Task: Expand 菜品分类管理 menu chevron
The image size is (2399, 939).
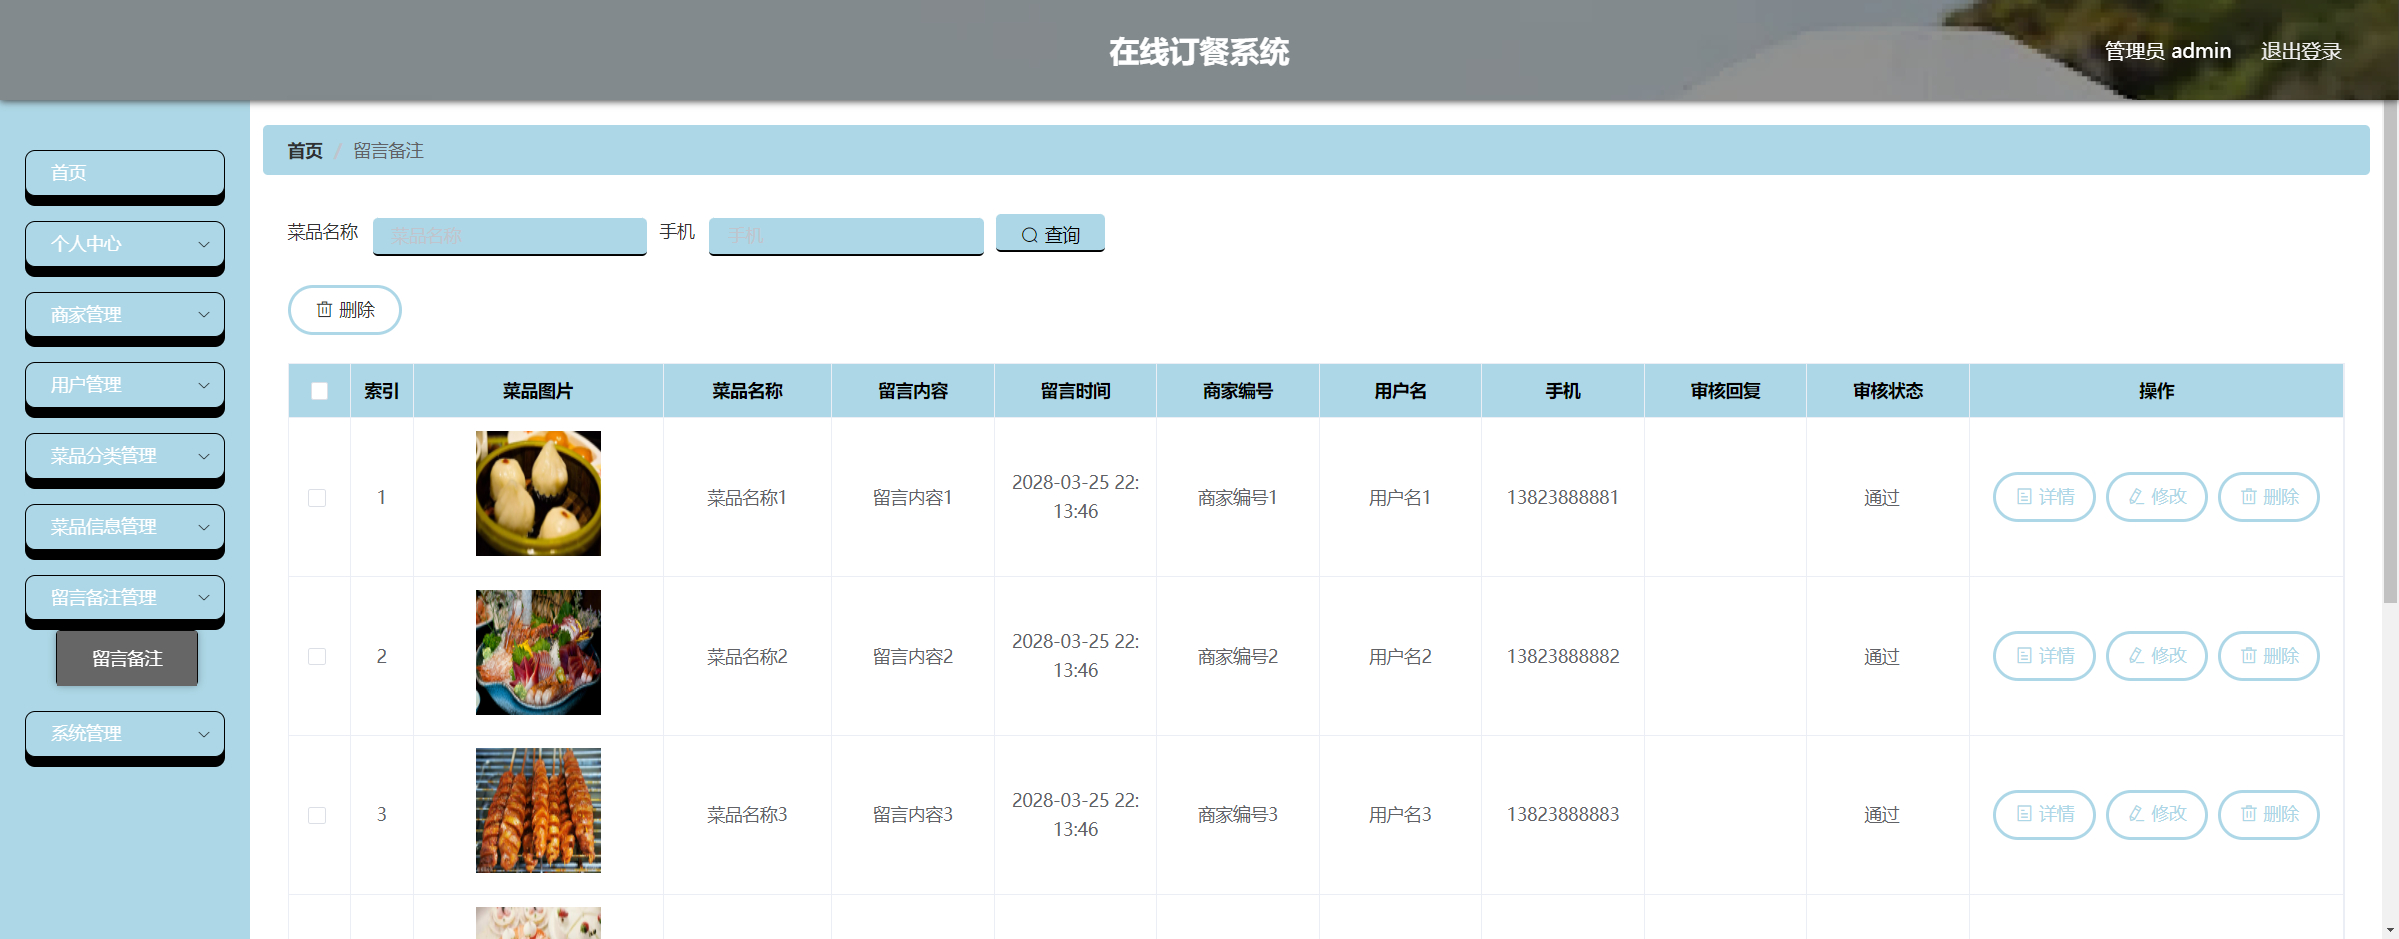Action: [204, 456]
